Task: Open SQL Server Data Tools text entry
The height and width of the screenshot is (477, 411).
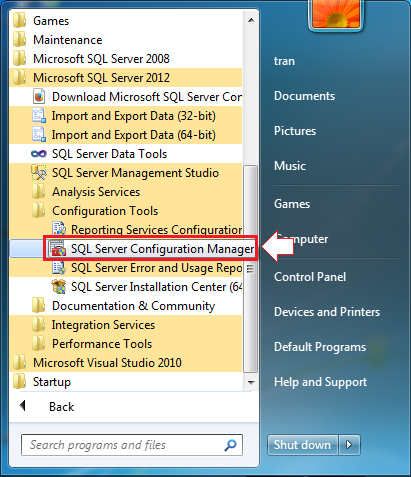Action: (x=109, y=154)
